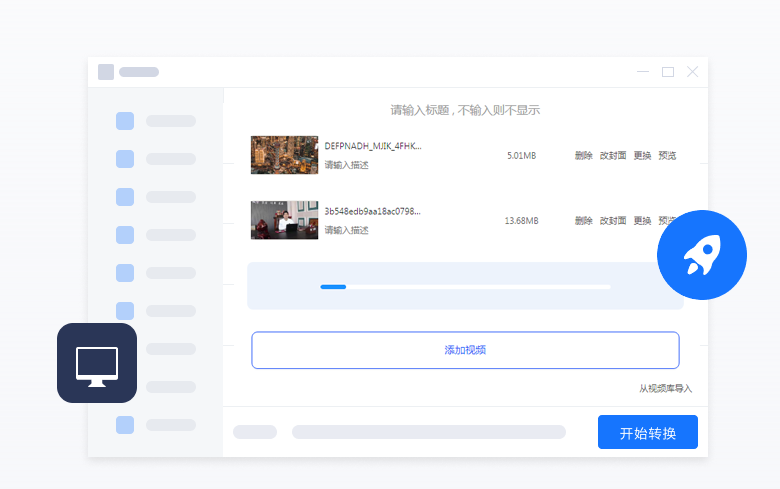Open the 从视频库导入 link
Screen dimensions: 780x489
coord(665,388)
